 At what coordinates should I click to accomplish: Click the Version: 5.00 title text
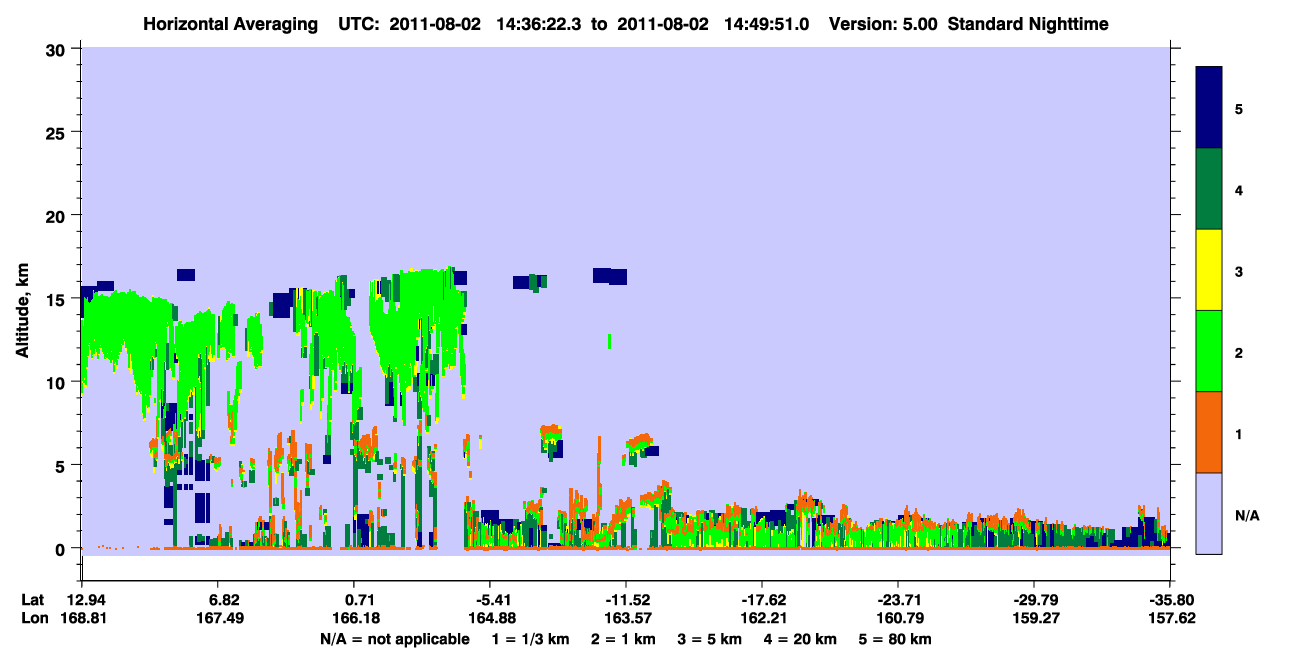(x=883, y=23)
